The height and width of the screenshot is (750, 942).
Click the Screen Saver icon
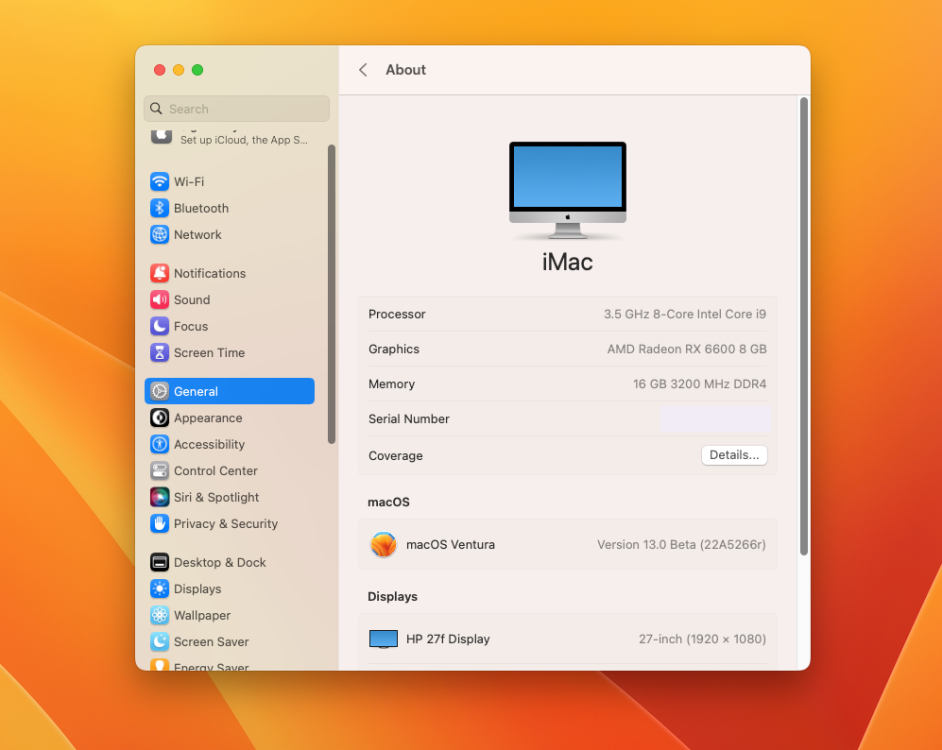tap(159, 642)
